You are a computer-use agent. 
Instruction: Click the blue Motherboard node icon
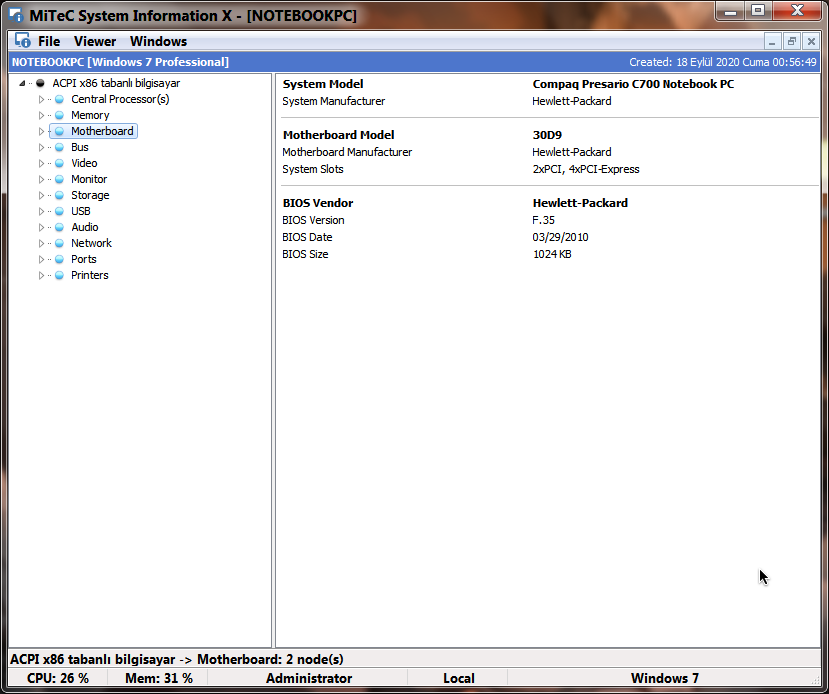coord(60,131)
